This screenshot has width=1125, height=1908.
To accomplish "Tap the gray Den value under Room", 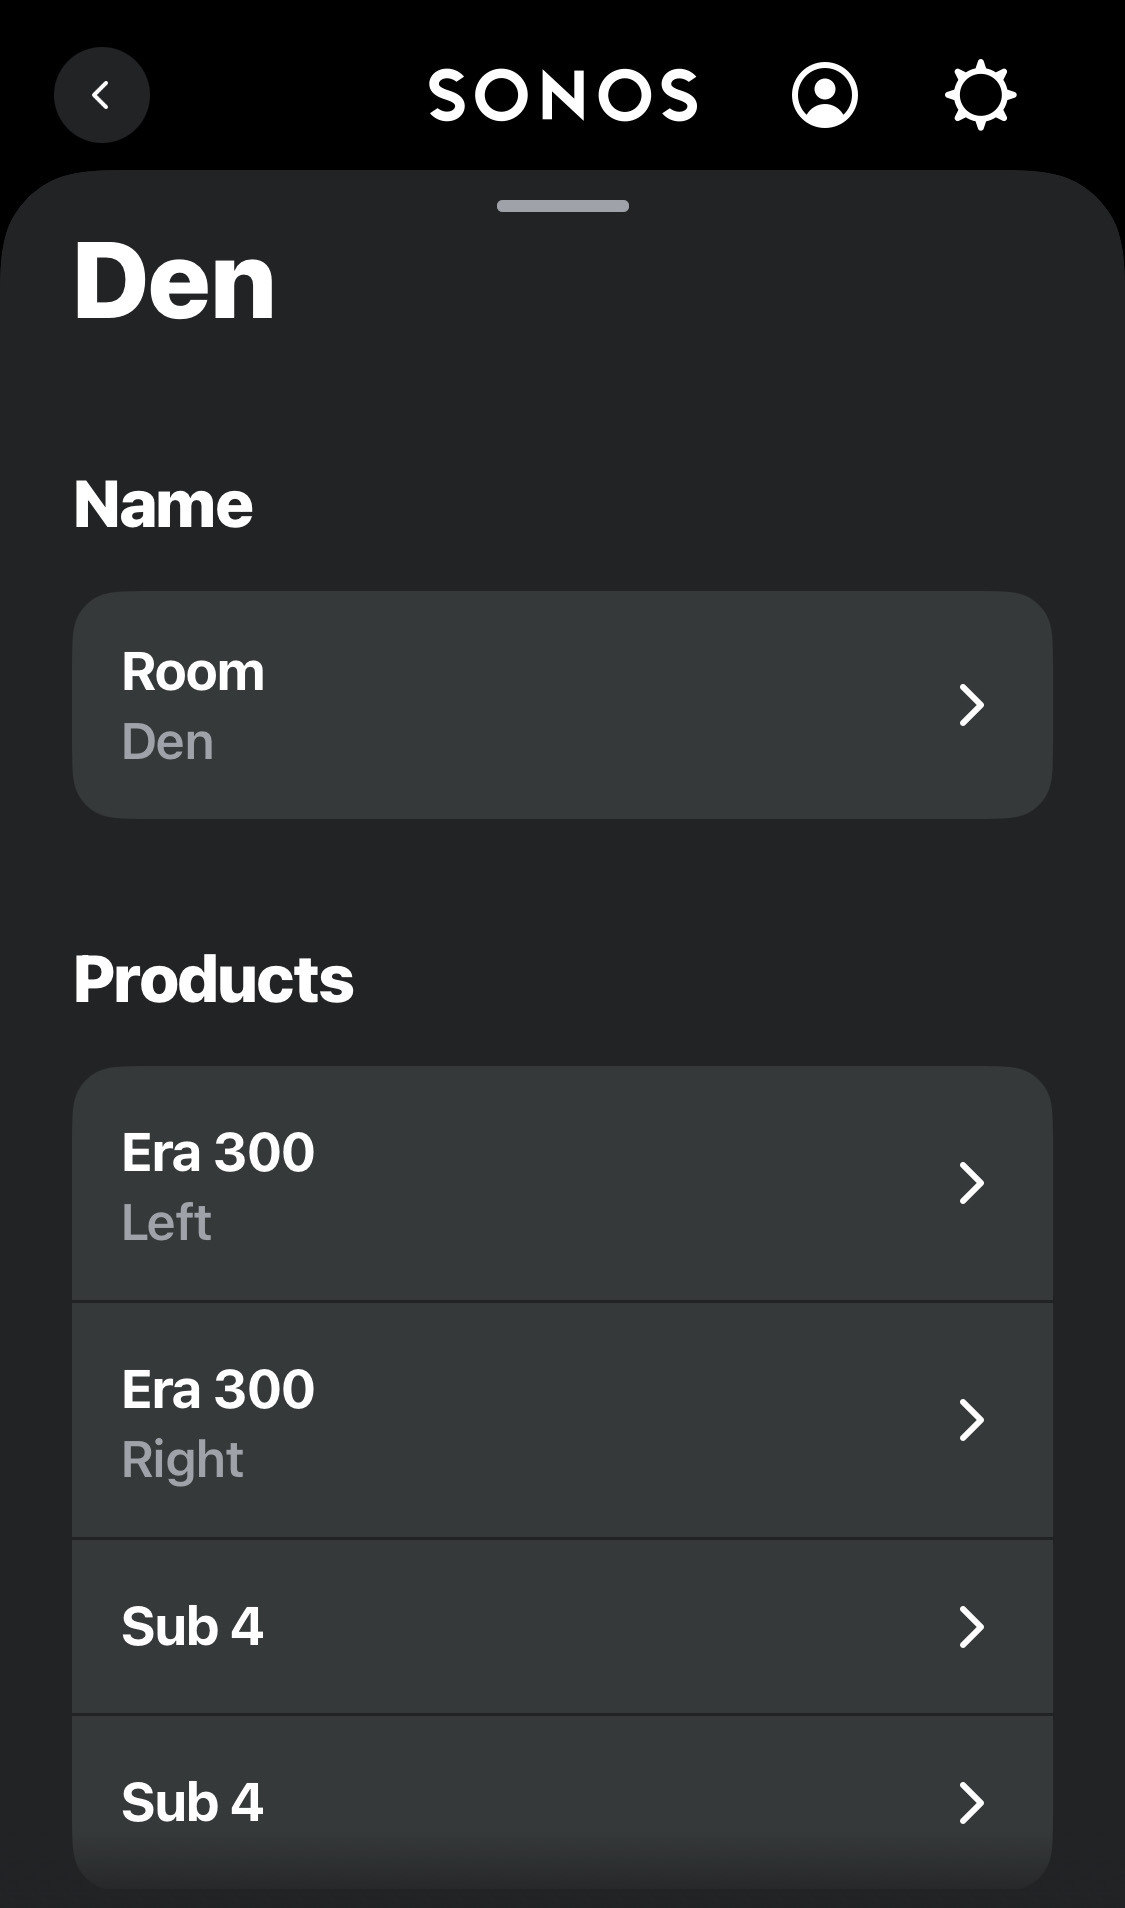I will coord(168,742).
